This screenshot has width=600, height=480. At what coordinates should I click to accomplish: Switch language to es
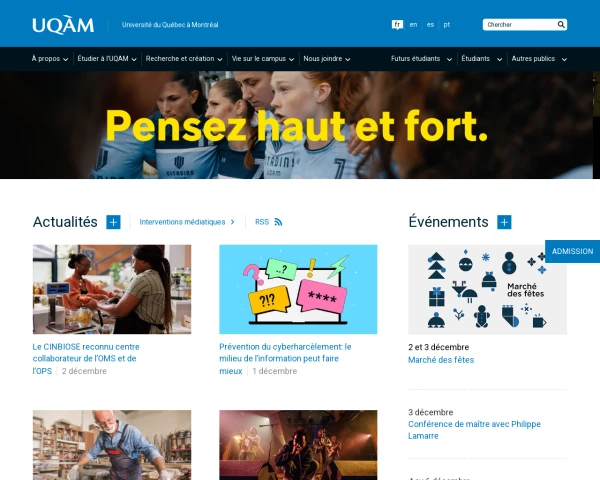click(x=430, y=24)
